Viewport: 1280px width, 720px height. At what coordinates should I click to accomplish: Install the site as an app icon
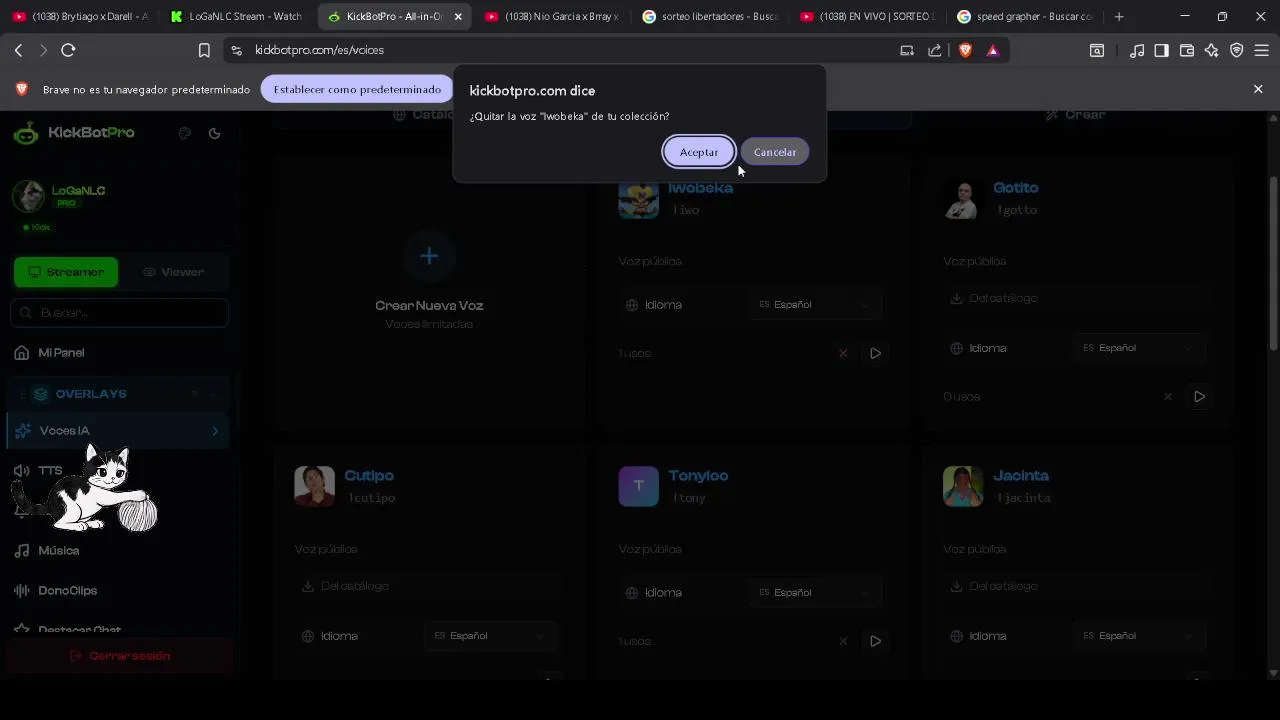coord(907,50)
